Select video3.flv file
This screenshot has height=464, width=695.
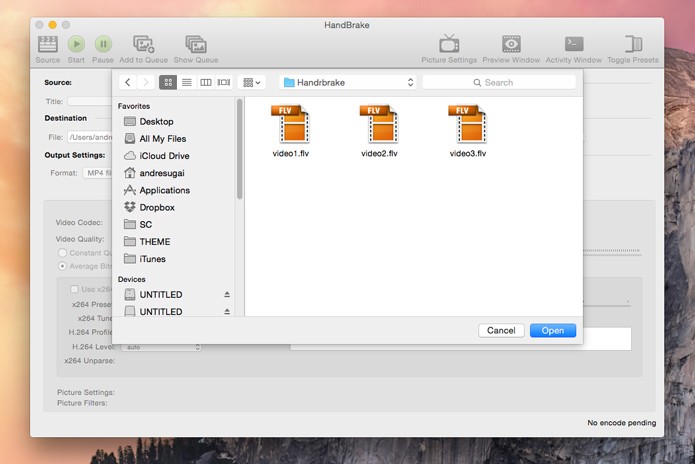click(x=468, y=131)
